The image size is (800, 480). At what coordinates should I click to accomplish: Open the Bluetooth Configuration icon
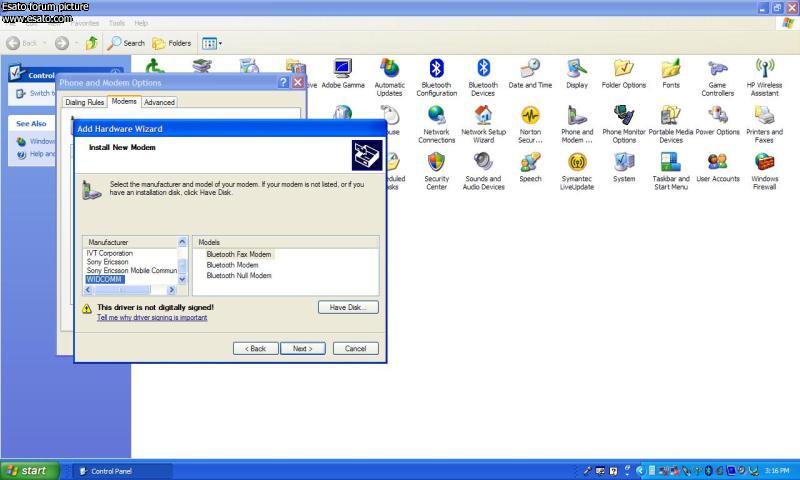pyautogui.click(x=436, y=70)
